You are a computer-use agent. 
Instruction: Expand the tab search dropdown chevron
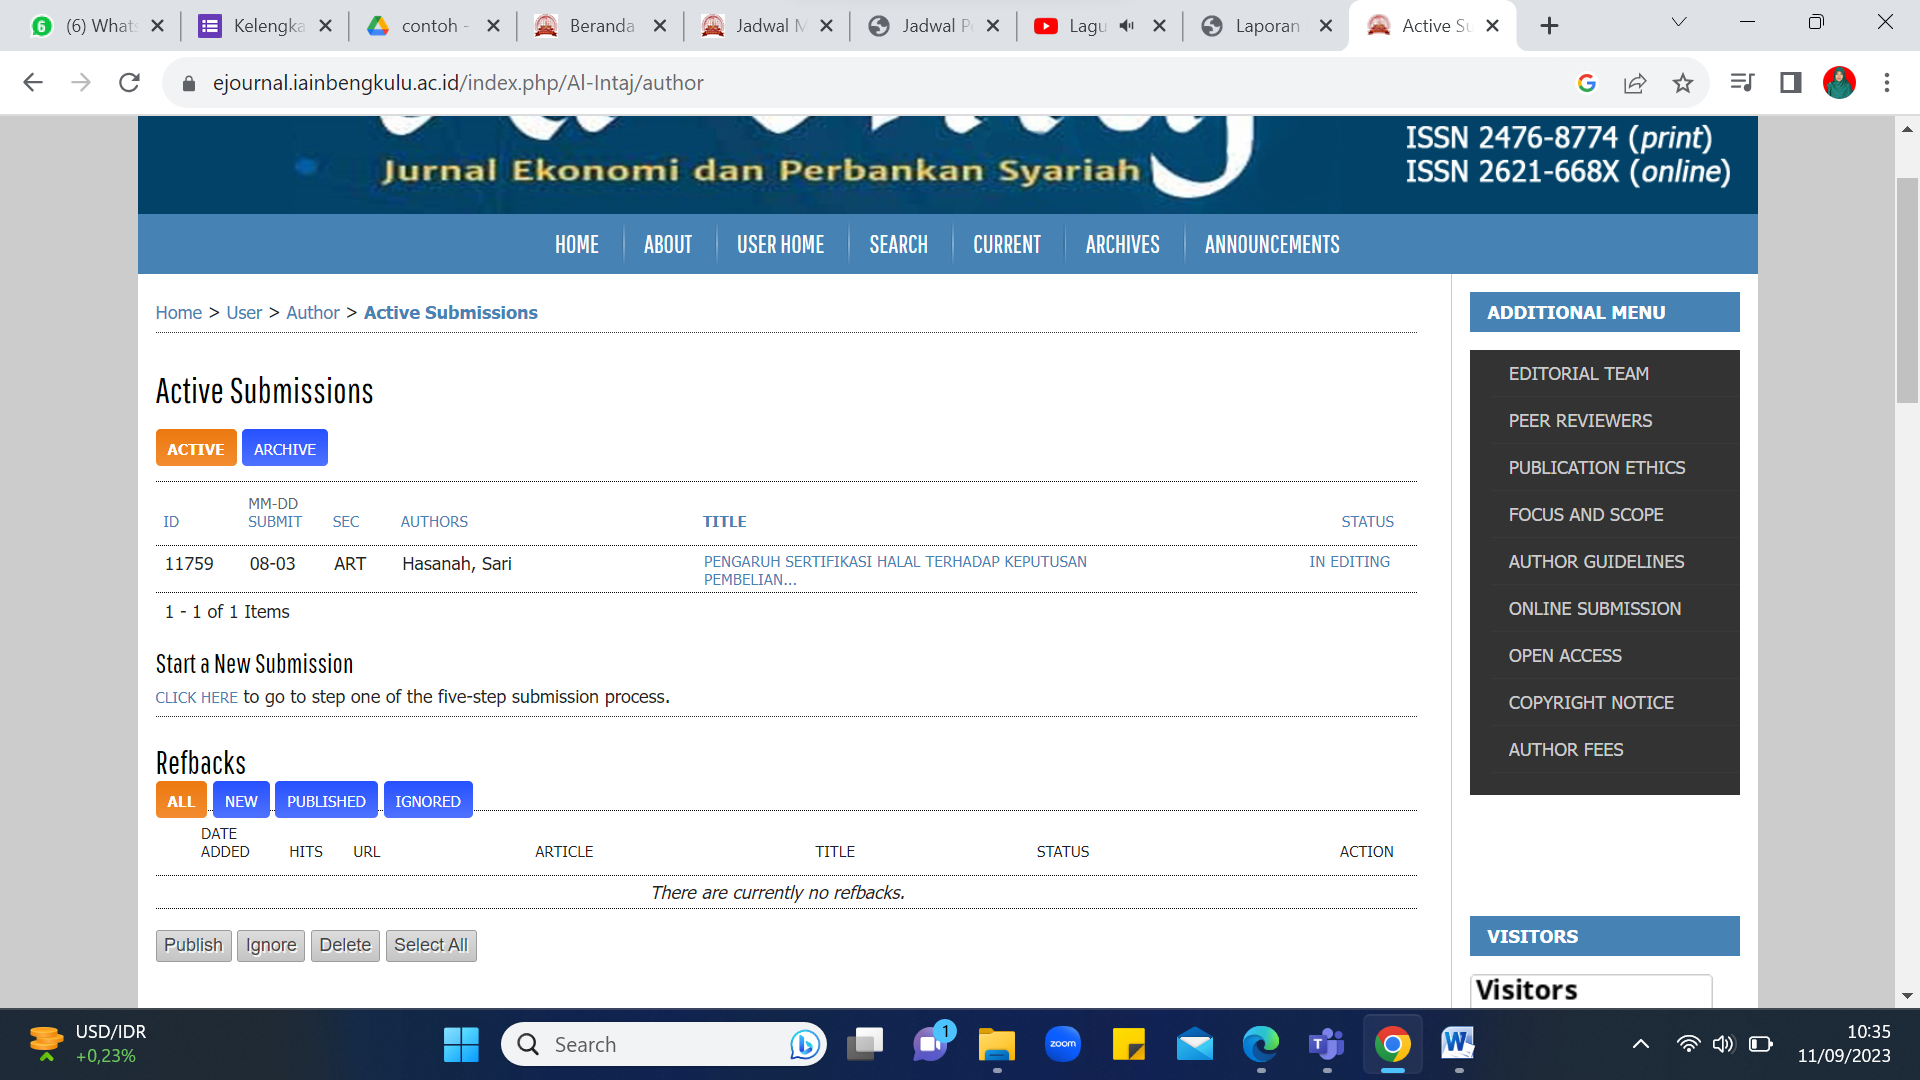click(1679, 23)
